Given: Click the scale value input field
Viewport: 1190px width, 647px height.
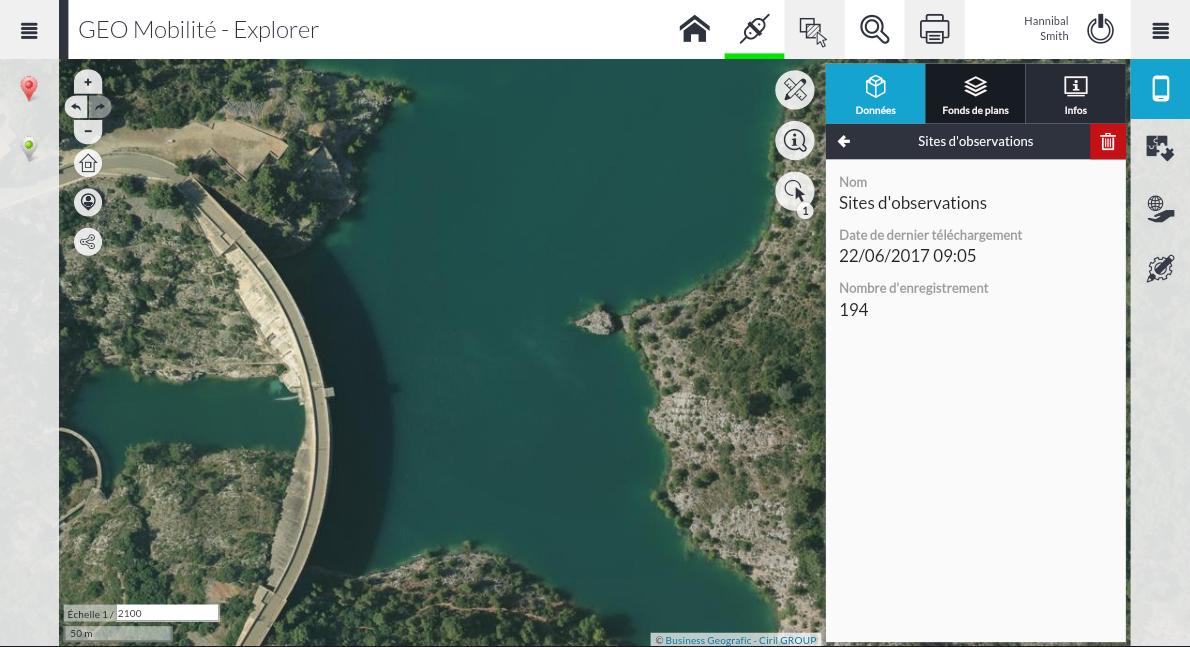Looking at the screenshot, I should pyautogui.click(x=167, y=613).
